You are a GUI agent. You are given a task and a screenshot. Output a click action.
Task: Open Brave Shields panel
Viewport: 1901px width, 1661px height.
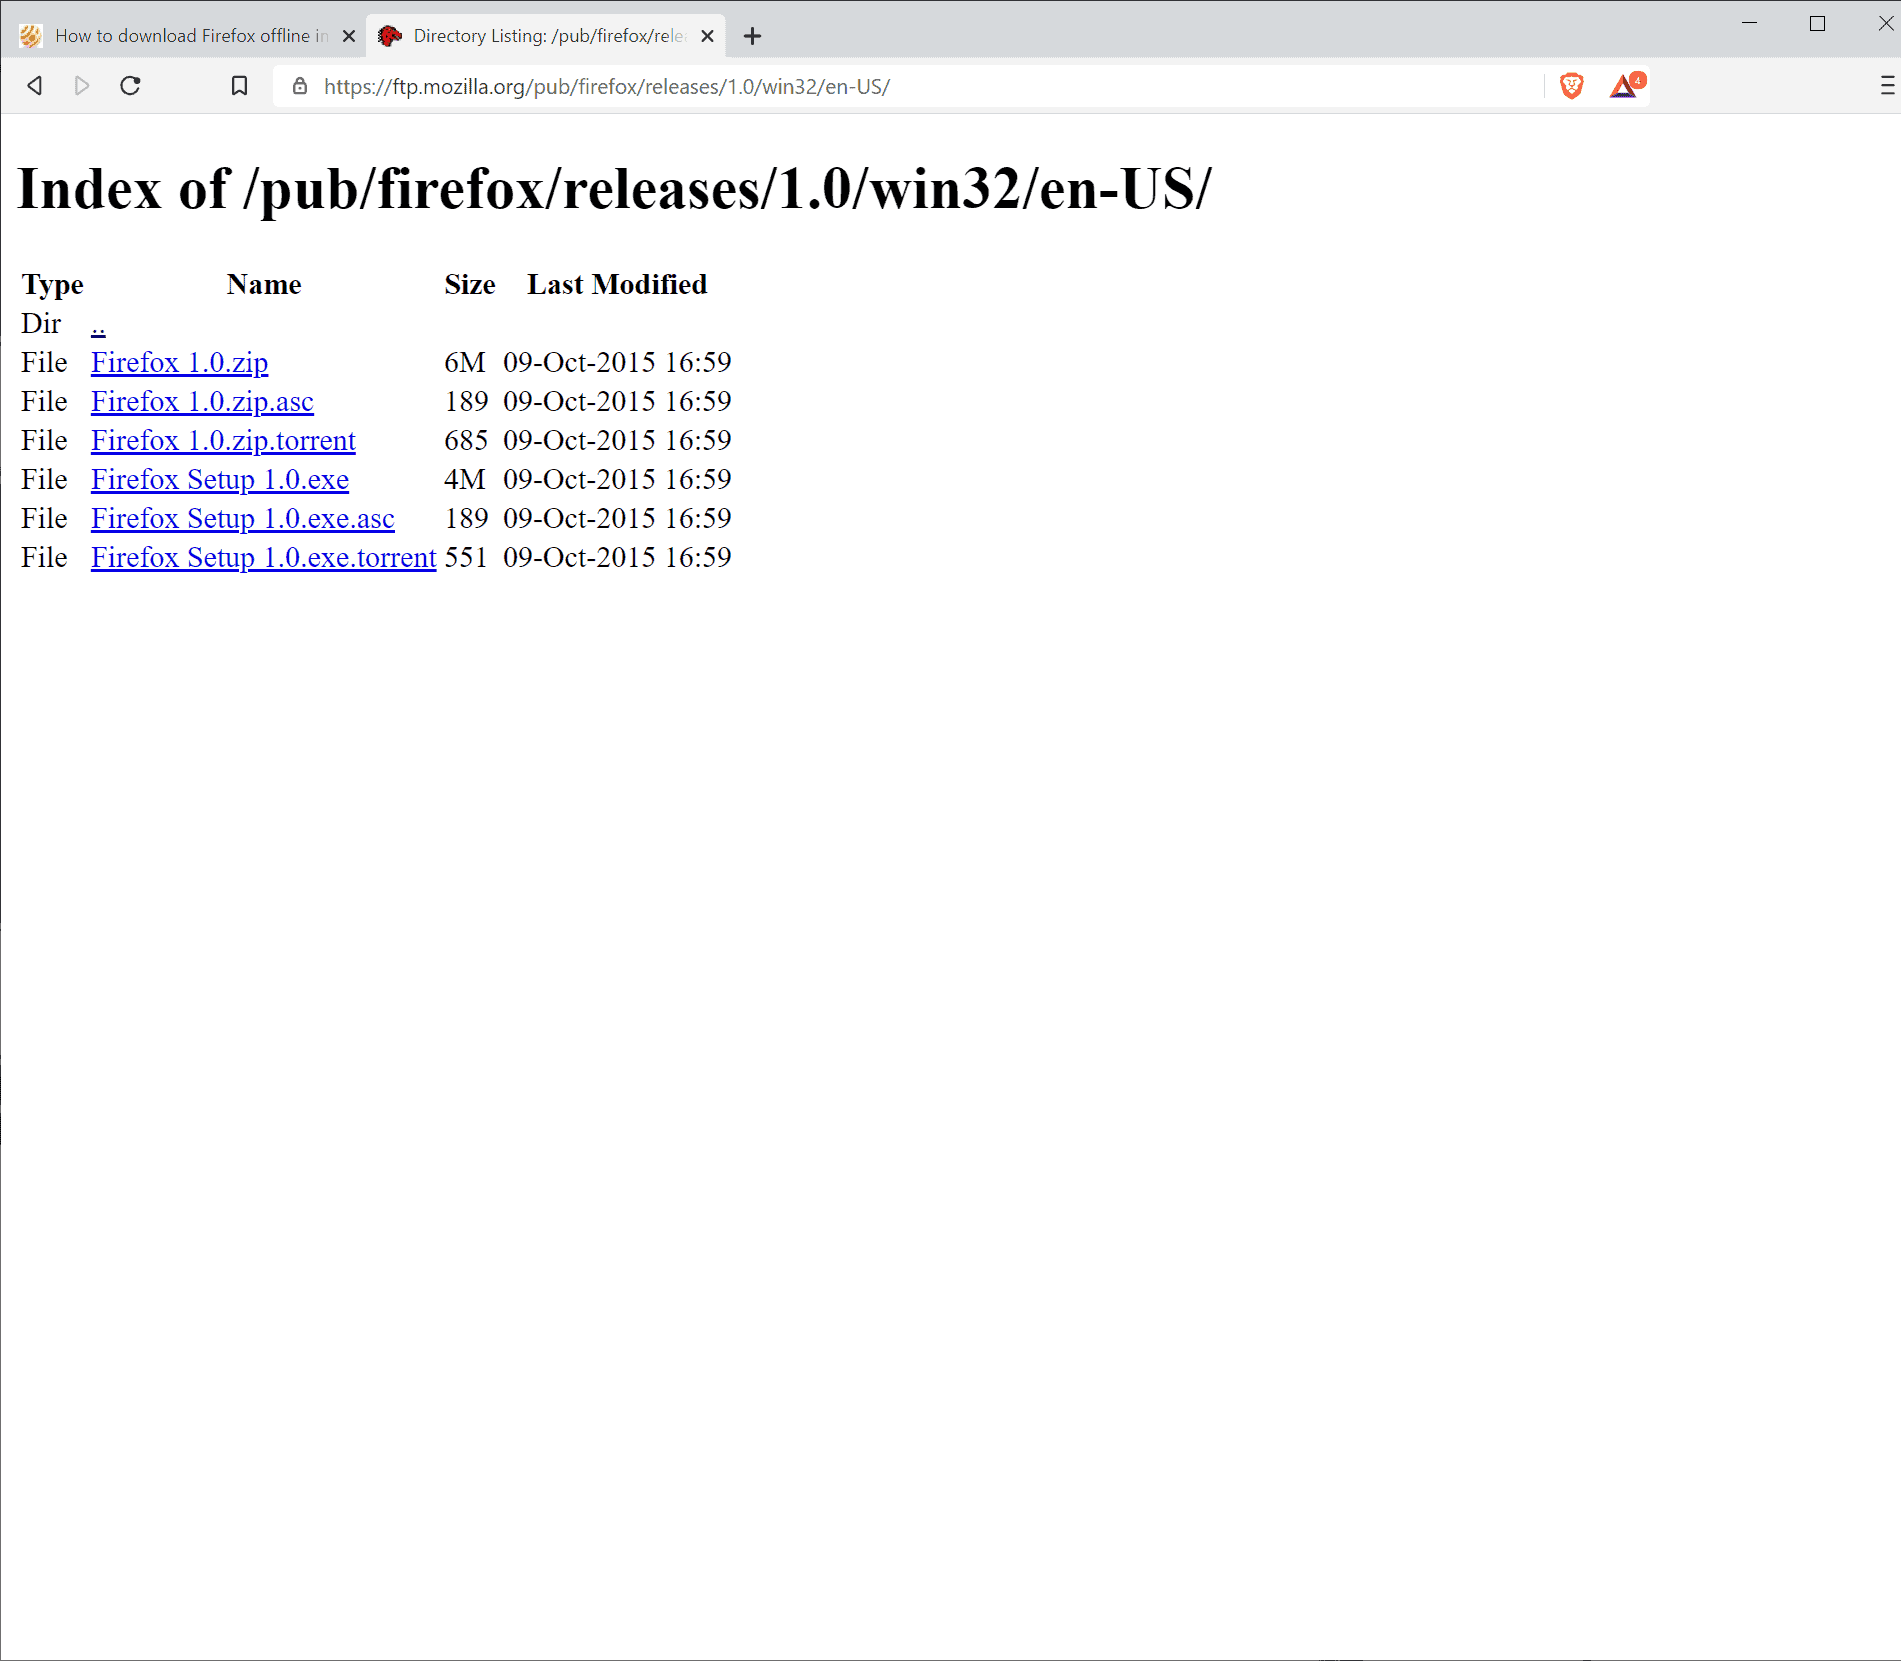tap(1569, 86)
